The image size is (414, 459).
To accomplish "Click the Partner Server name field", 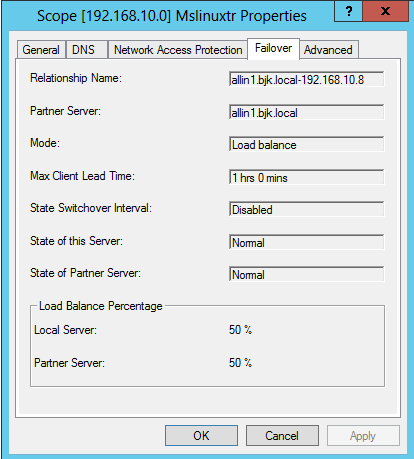I will point(306,112).
